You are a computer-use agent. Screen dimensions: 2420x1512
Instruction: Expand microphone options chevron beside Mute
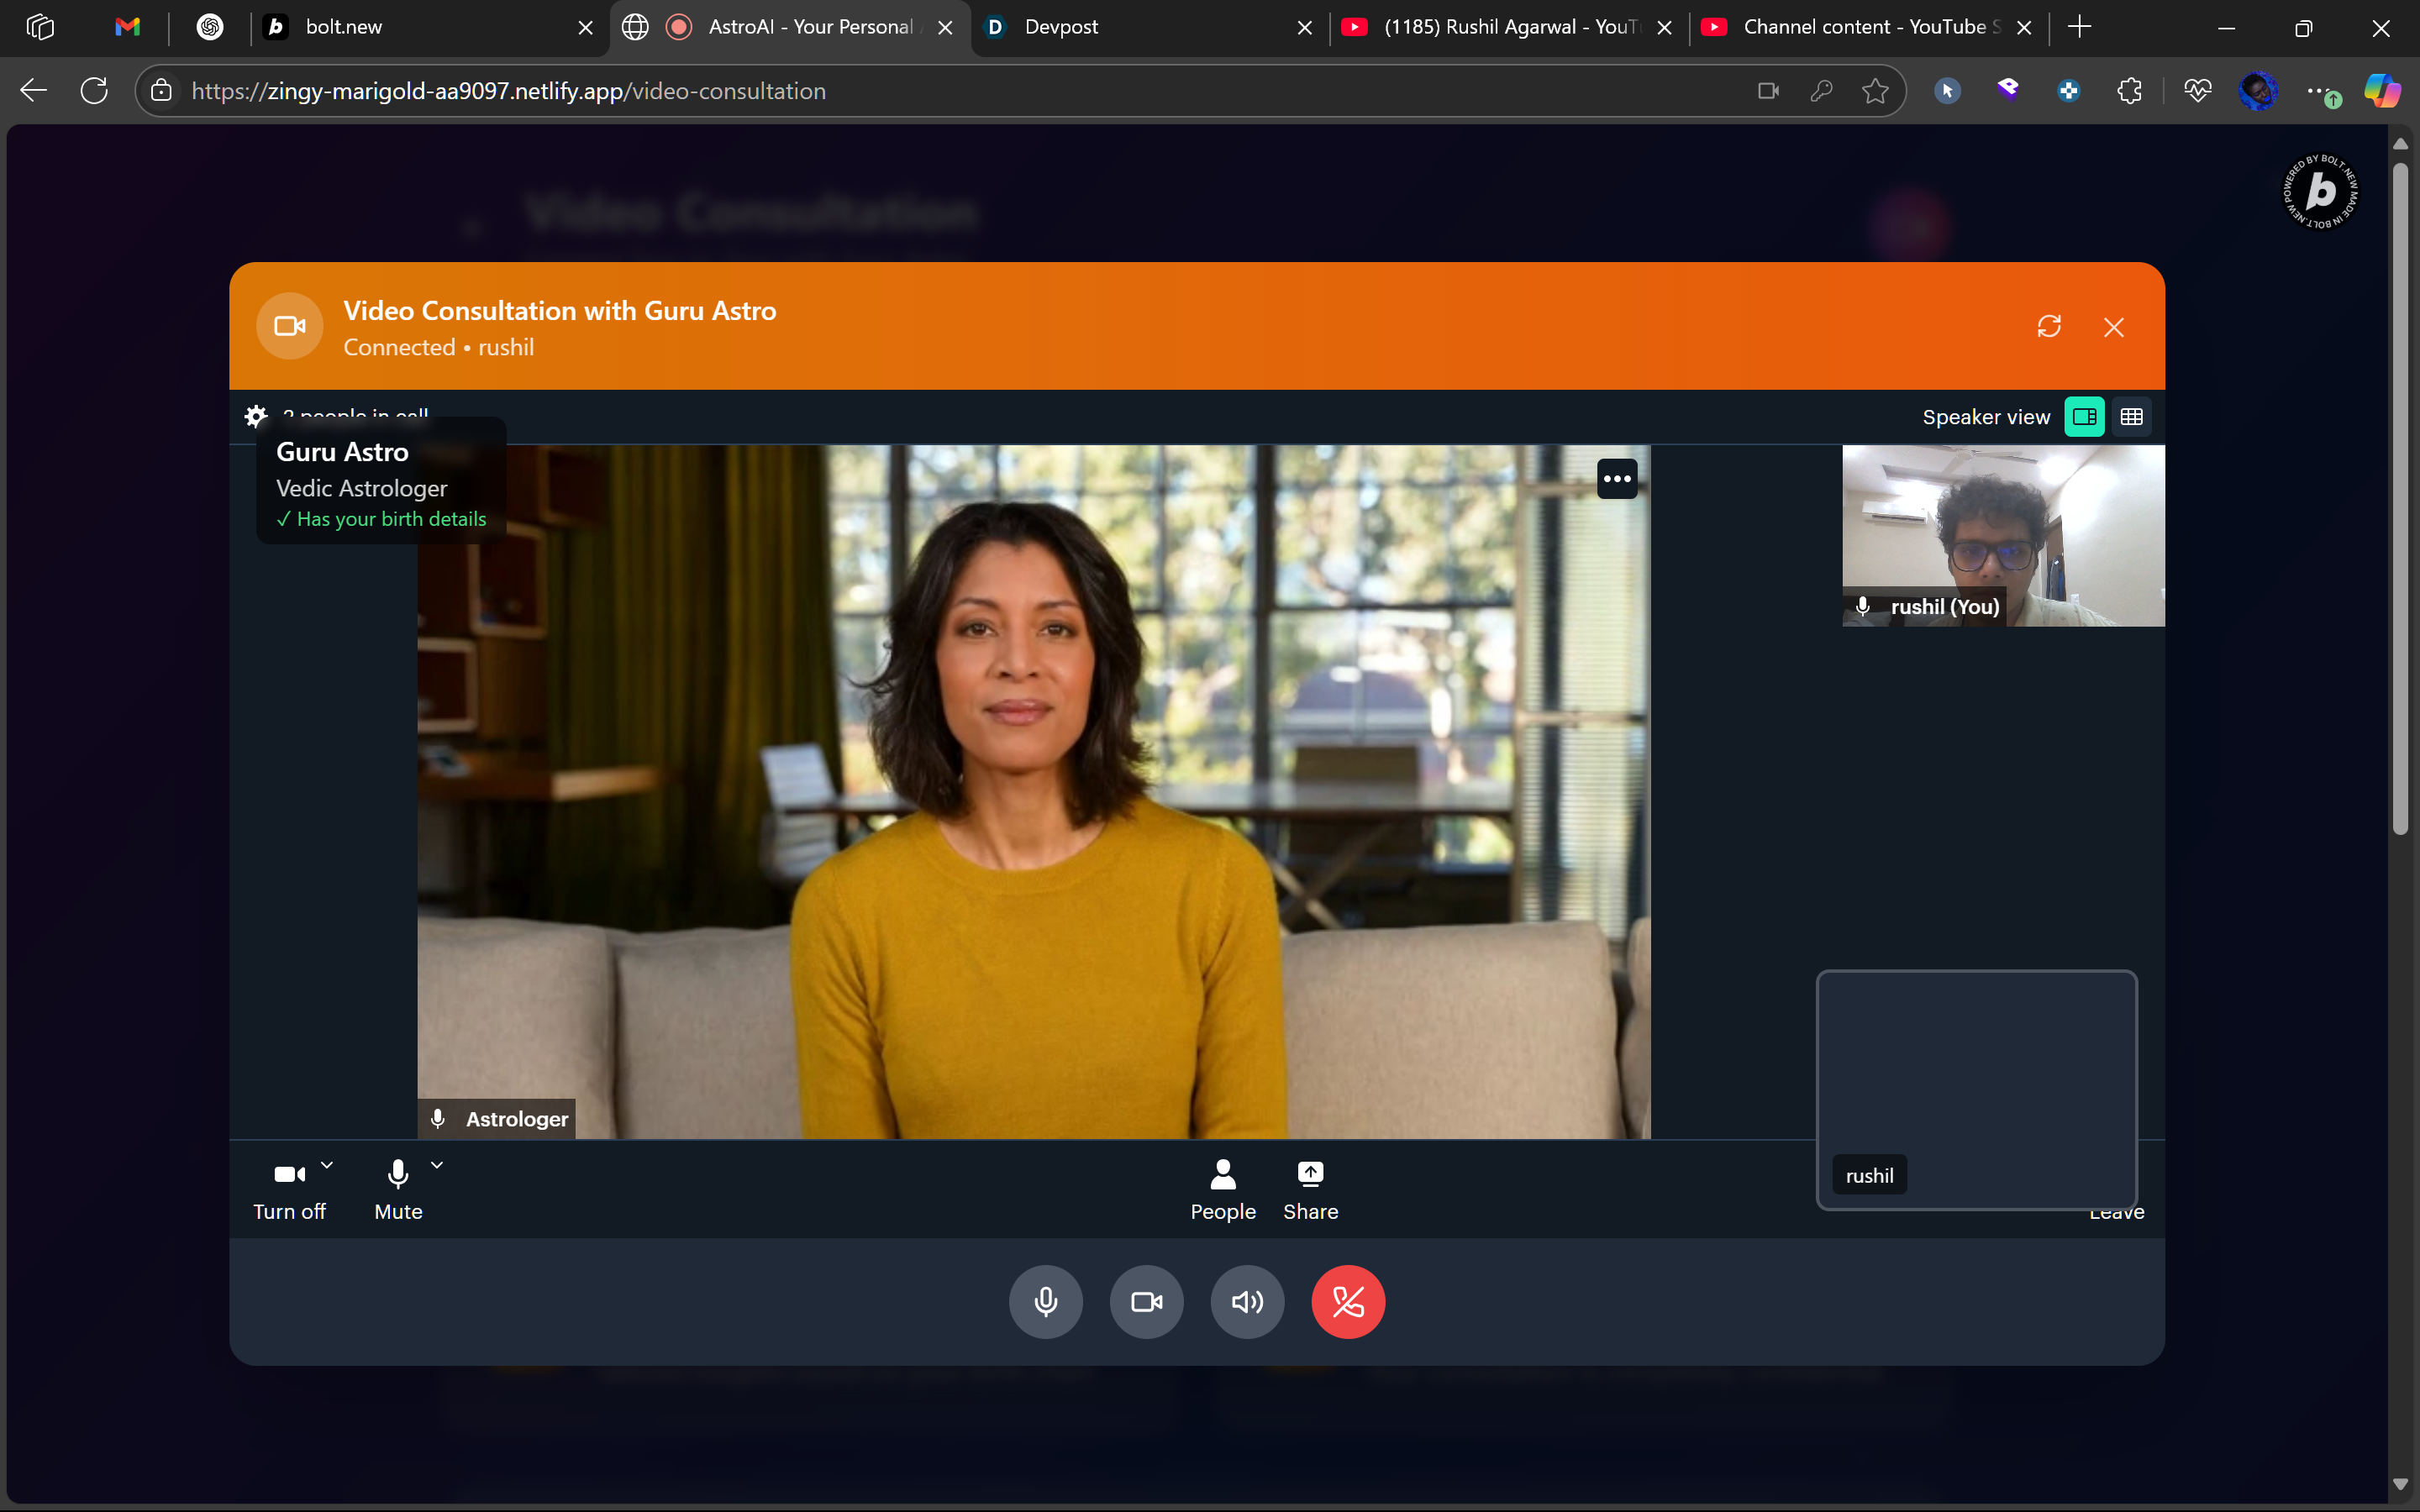(x=437, y=1165)
